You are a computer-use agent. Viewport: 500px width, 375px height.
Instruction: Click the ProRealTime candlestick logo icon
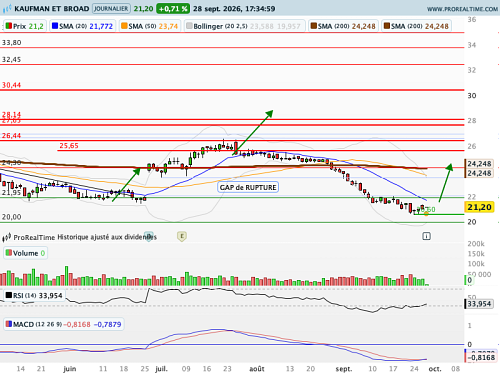pos(7,237)
